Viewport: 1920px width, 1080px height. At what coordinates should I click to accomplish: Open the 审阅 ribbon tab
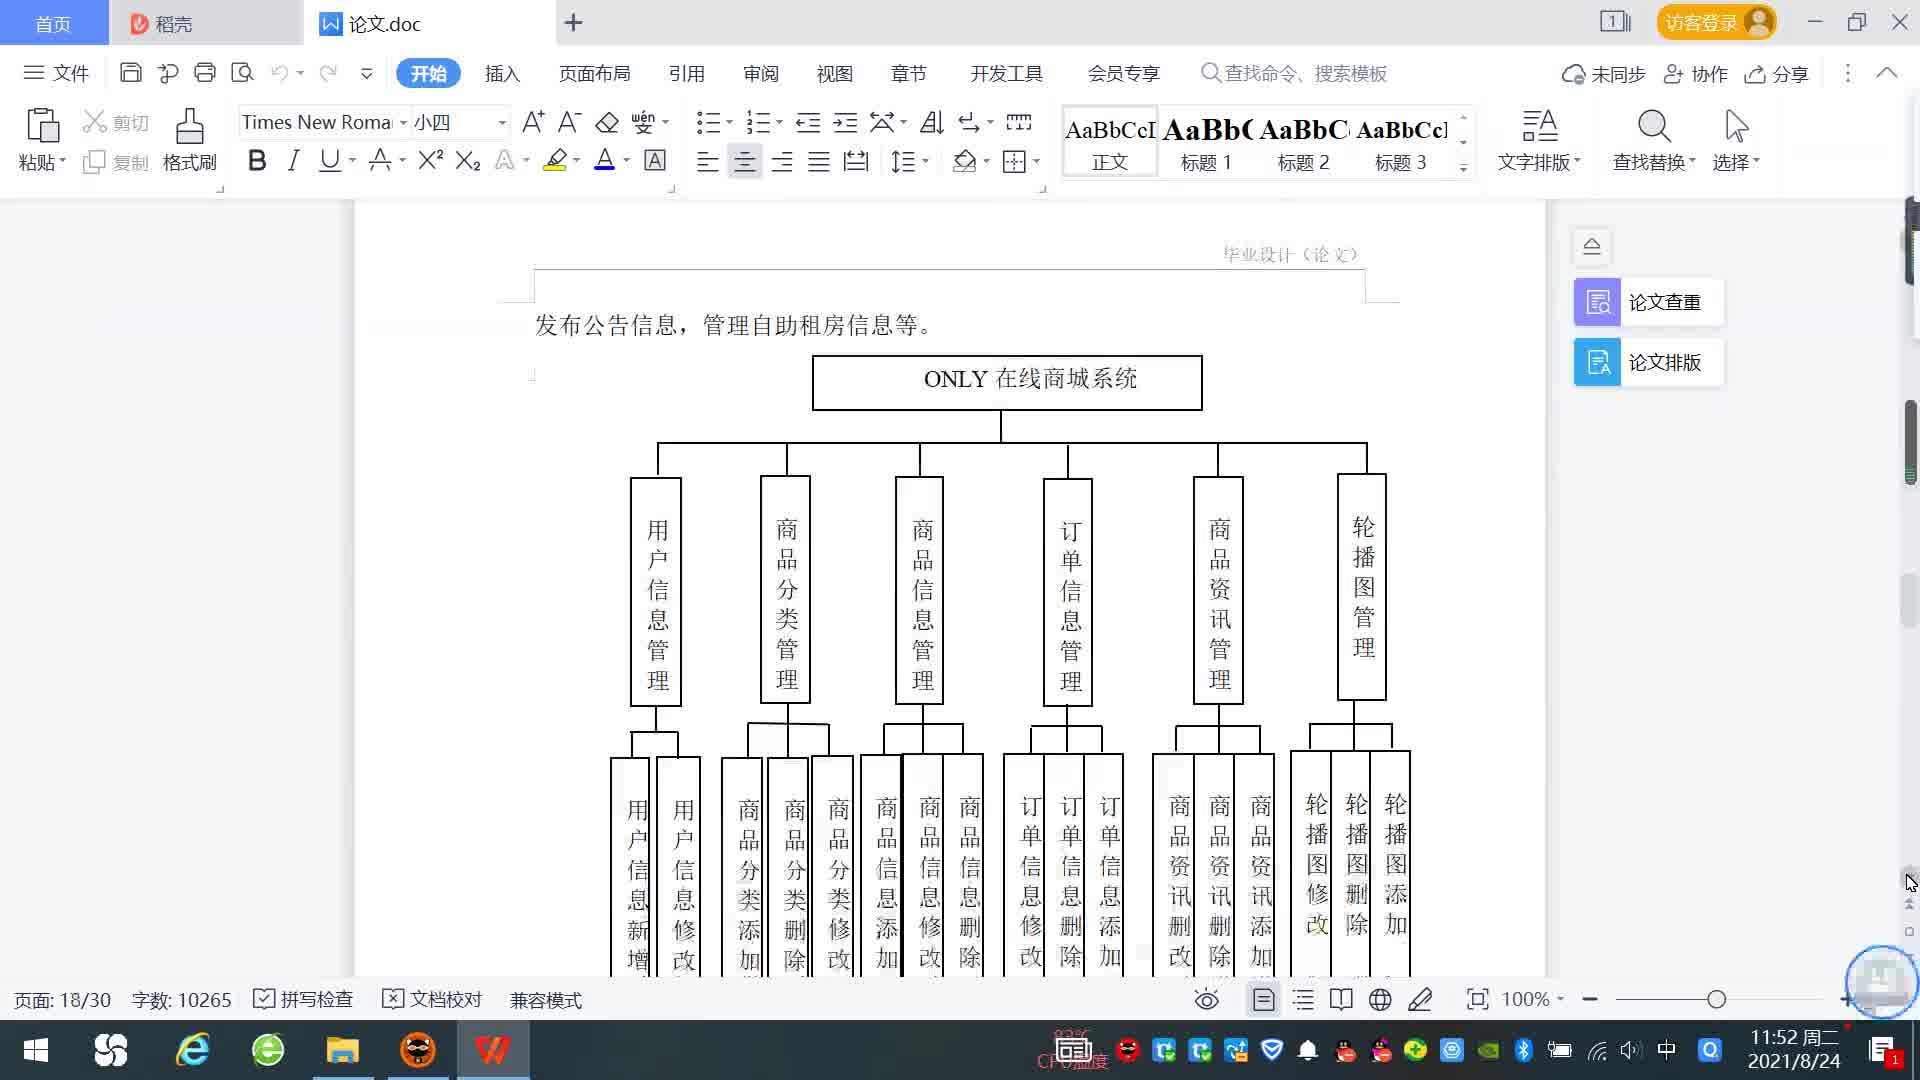pos(760,73)
